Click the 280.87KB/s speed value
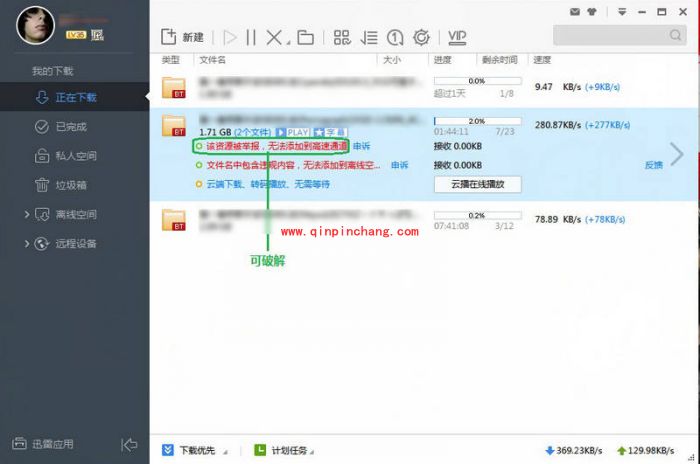 click(x=558, y=125)
